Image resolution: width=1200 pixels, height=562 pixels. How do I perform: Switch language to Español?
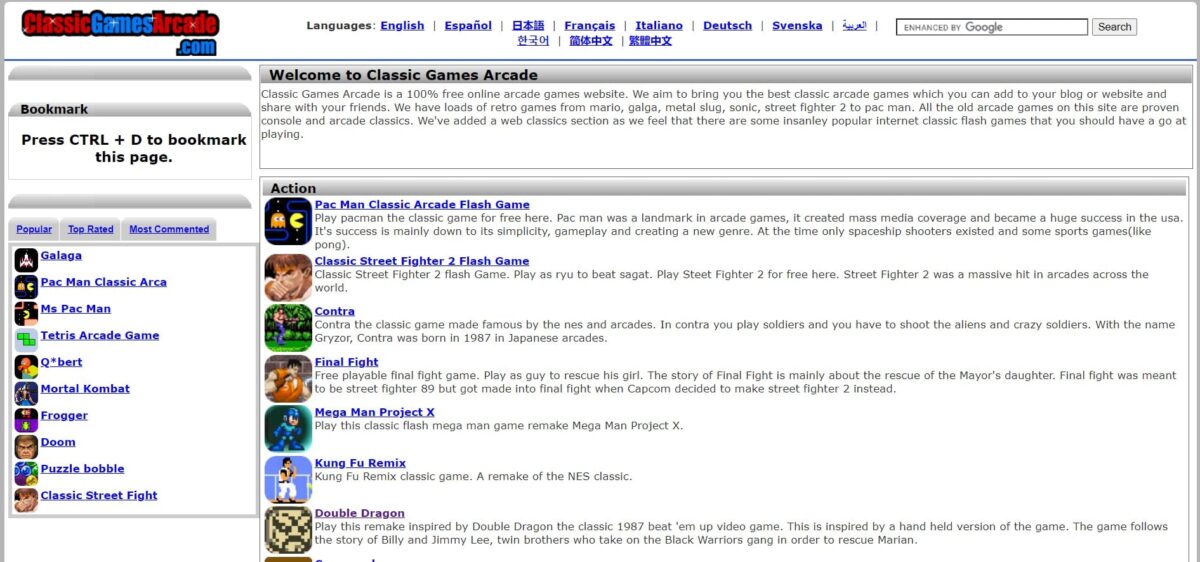point(468,25)
